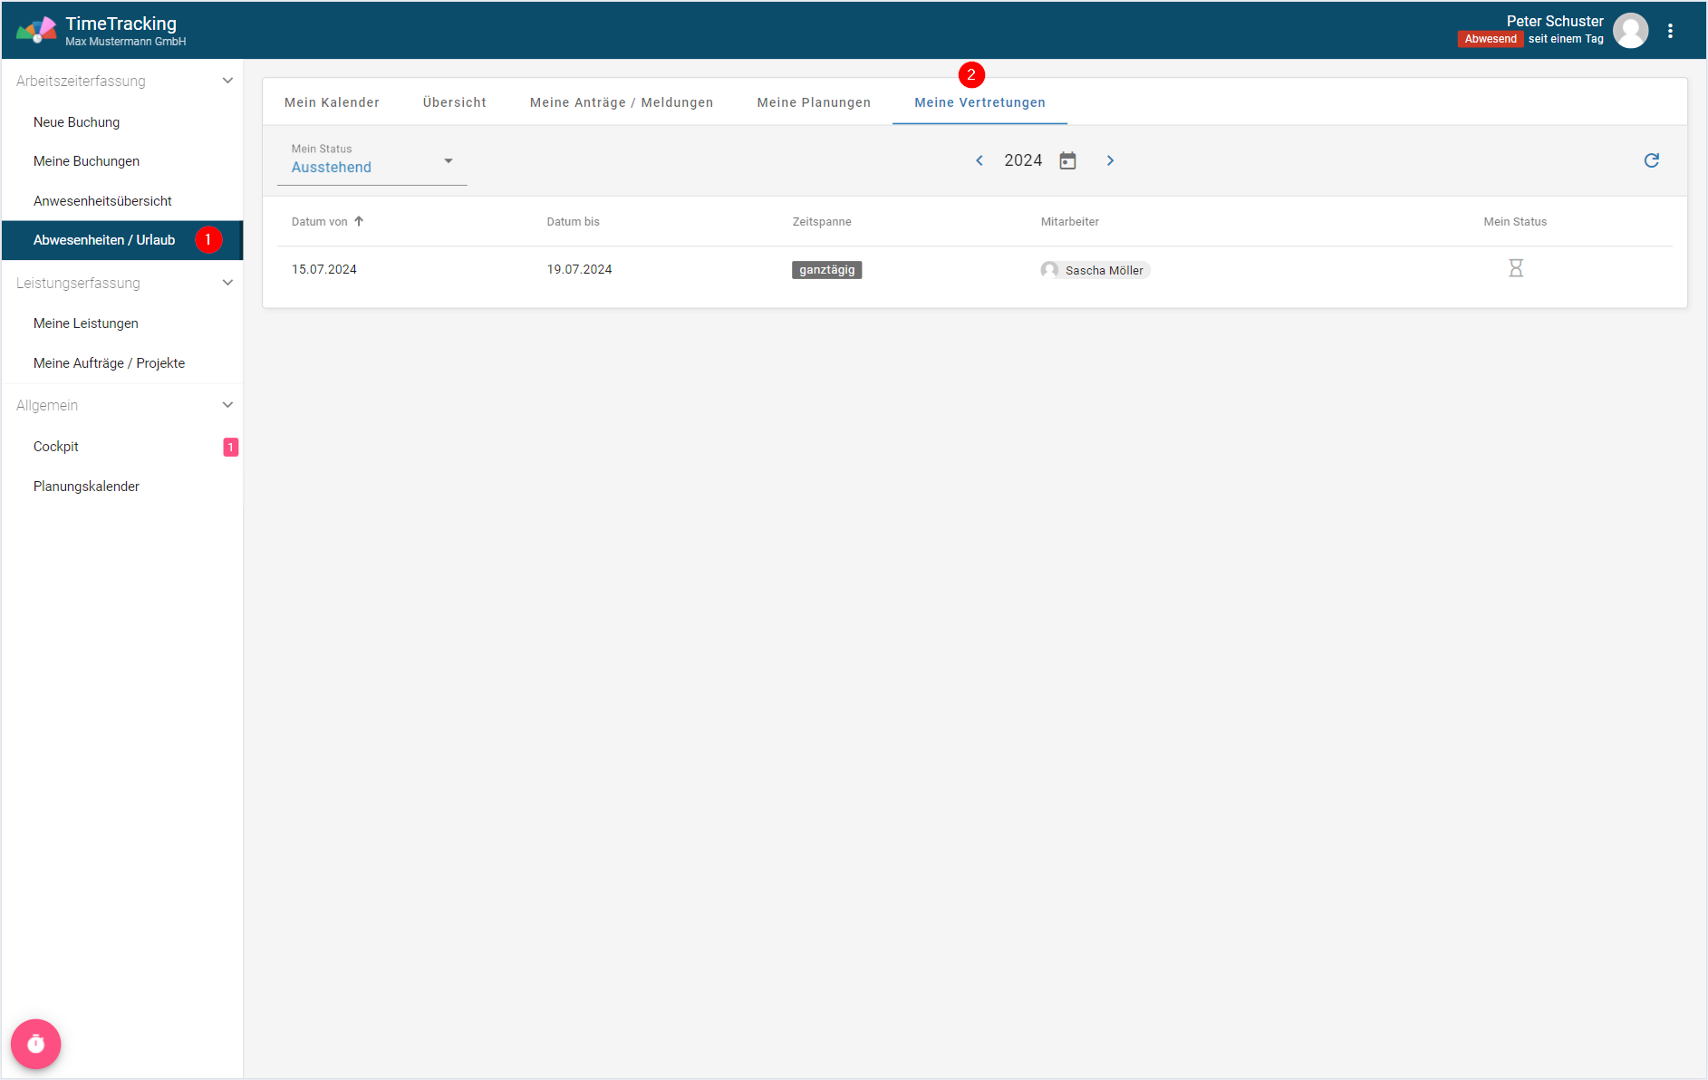Select the Meine Planungen tab
This screenshot has height=1080, width=1708.
[x=813, y=103]
